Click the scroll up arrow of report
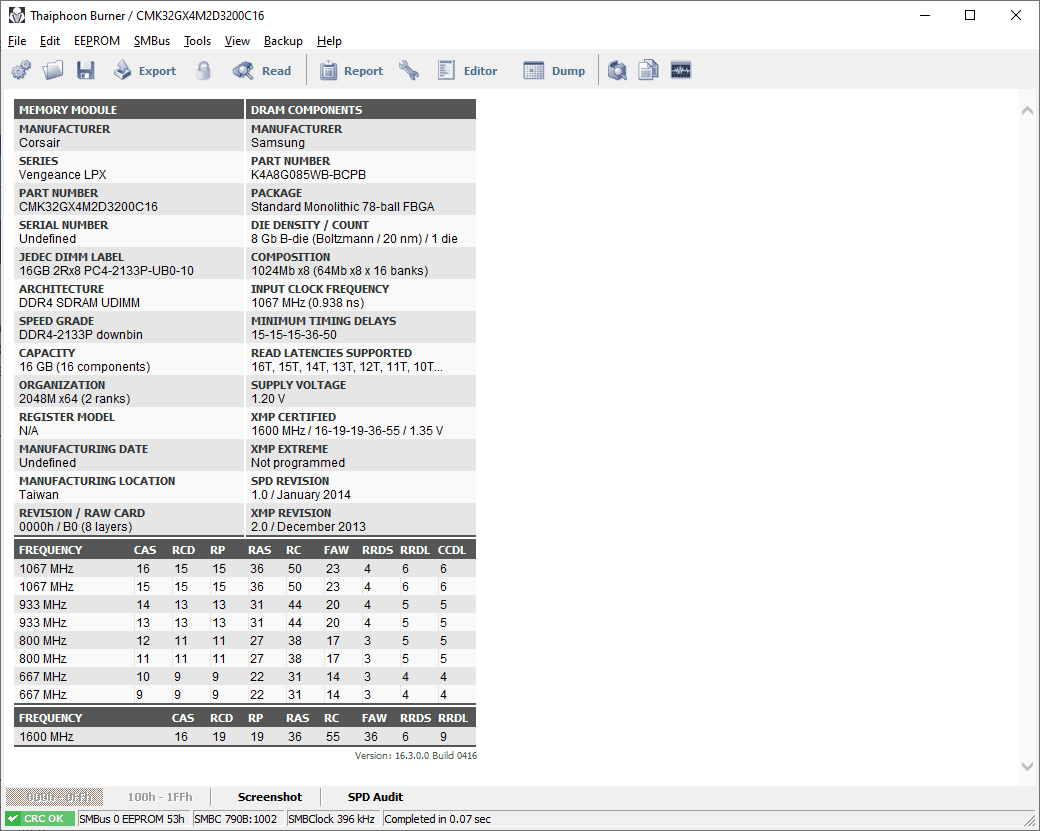The image size is (1040, 831). click(x=1027, y=111)
